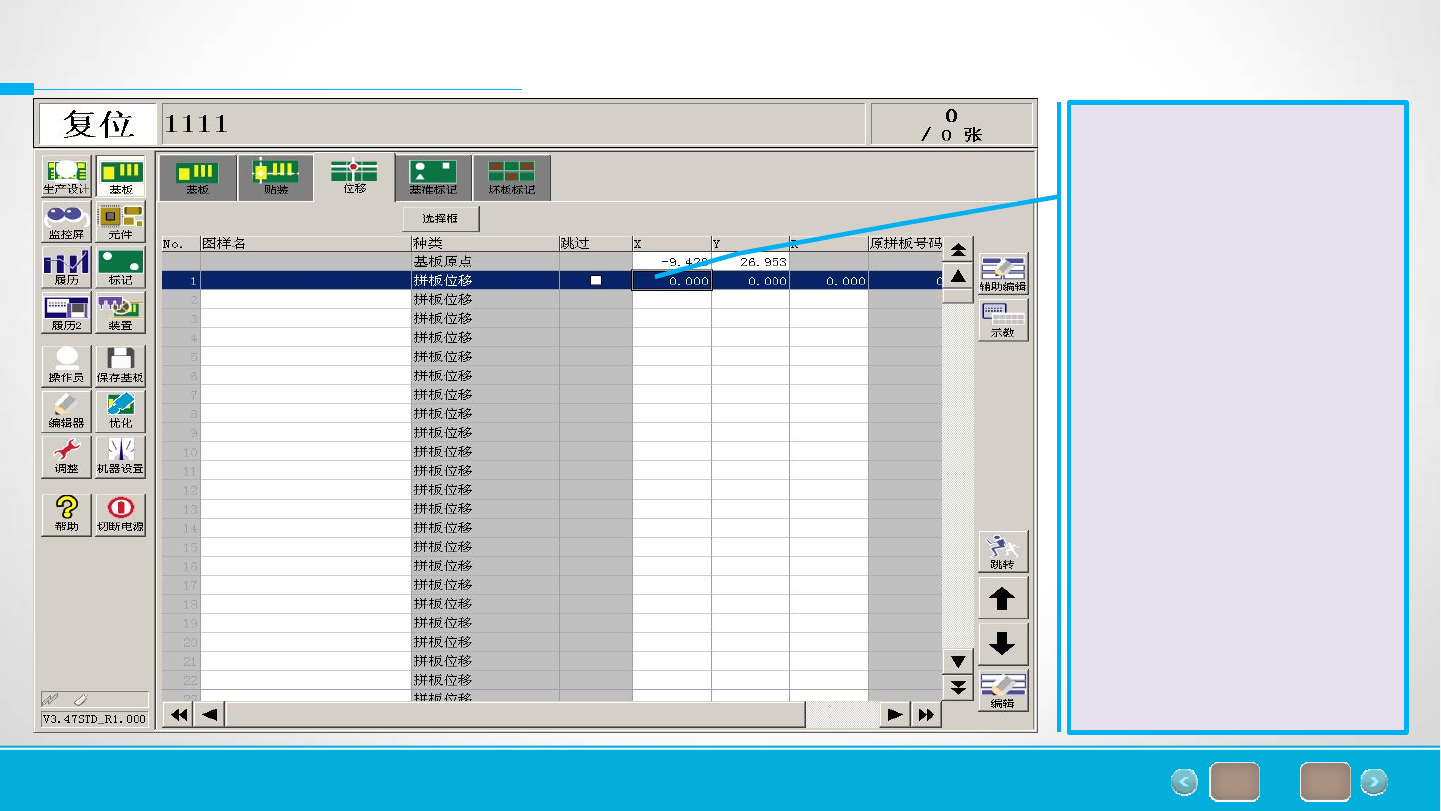The height and width of the screenshot is (811, 1441).
Task: Open the 监控屏 monitor screen
Action: [x=67, y=221]
